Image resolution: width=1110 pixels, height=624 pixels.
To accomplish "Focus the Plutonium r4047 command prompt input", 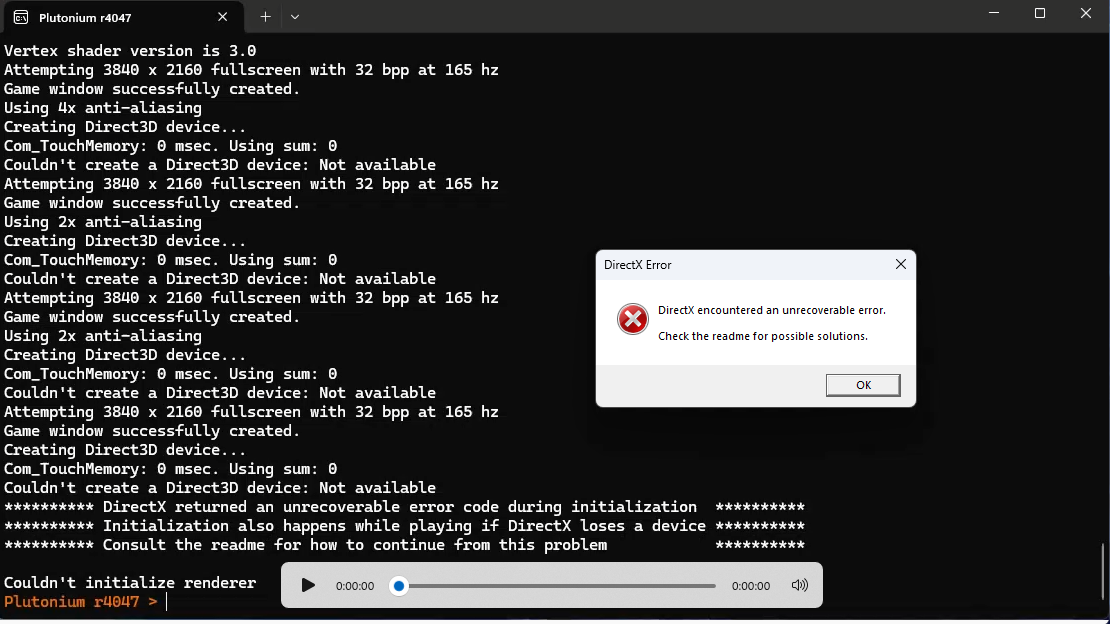I will click(x=167, y=602).
